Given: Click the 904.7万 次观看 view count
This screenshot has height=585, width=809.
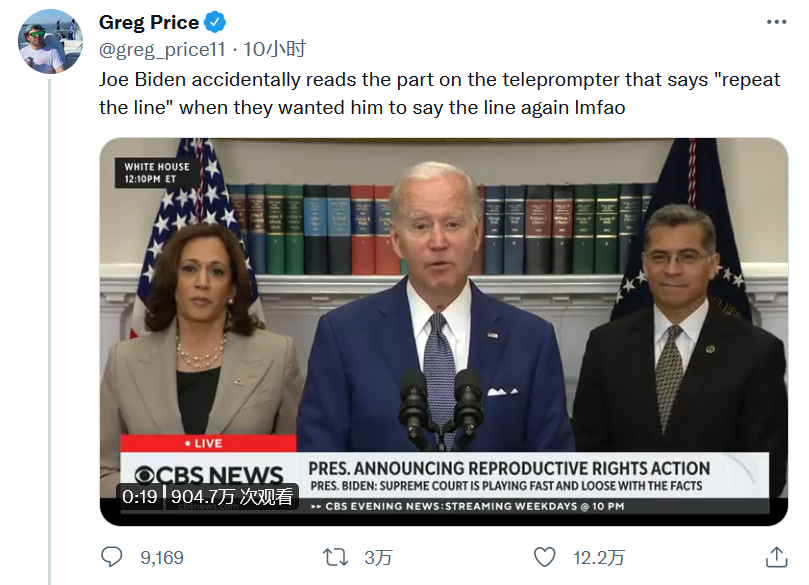Looking at the screenshot, I should [x=232, y=496].
